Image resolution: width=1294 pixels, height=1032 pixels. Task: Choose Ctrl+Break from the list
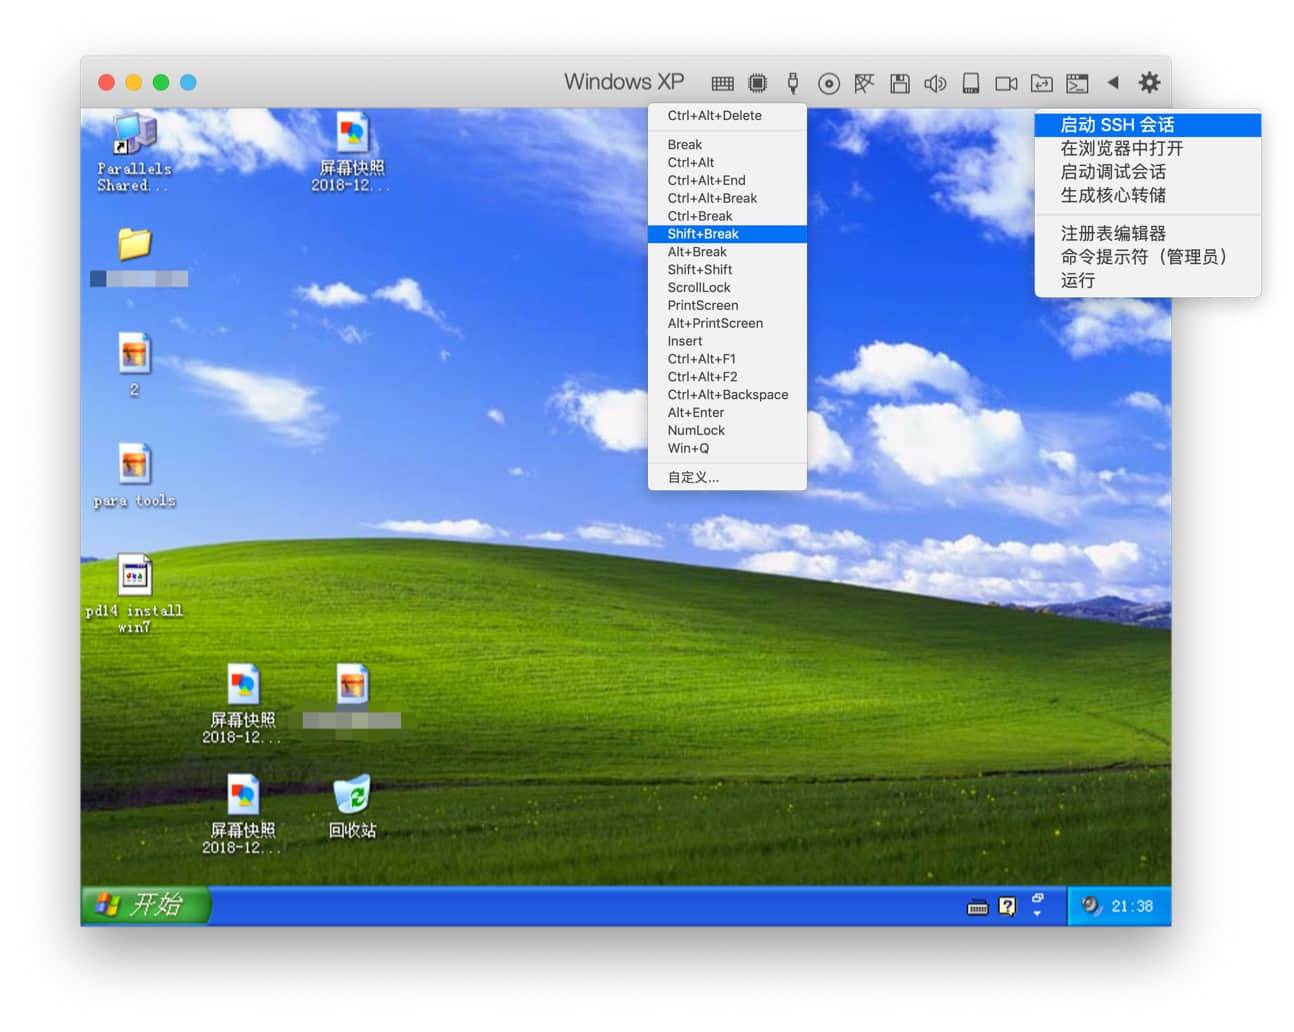727,217
